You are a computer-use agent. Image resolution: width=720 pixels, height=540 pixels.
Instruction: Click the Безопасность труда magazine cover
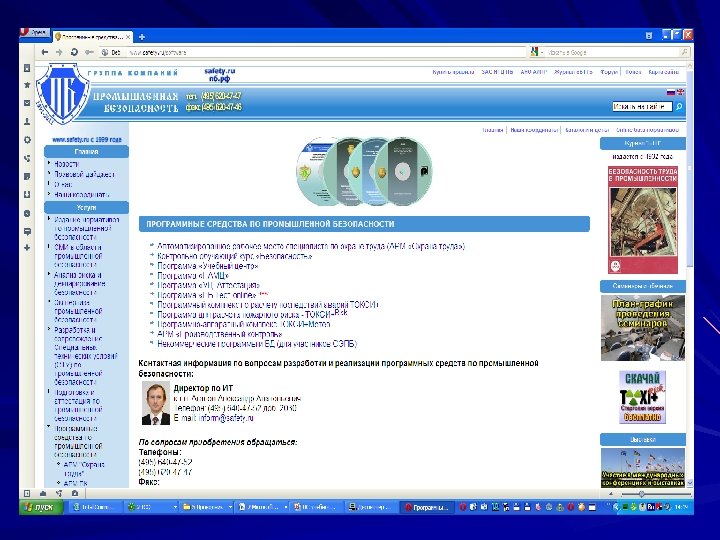point(643,220)
